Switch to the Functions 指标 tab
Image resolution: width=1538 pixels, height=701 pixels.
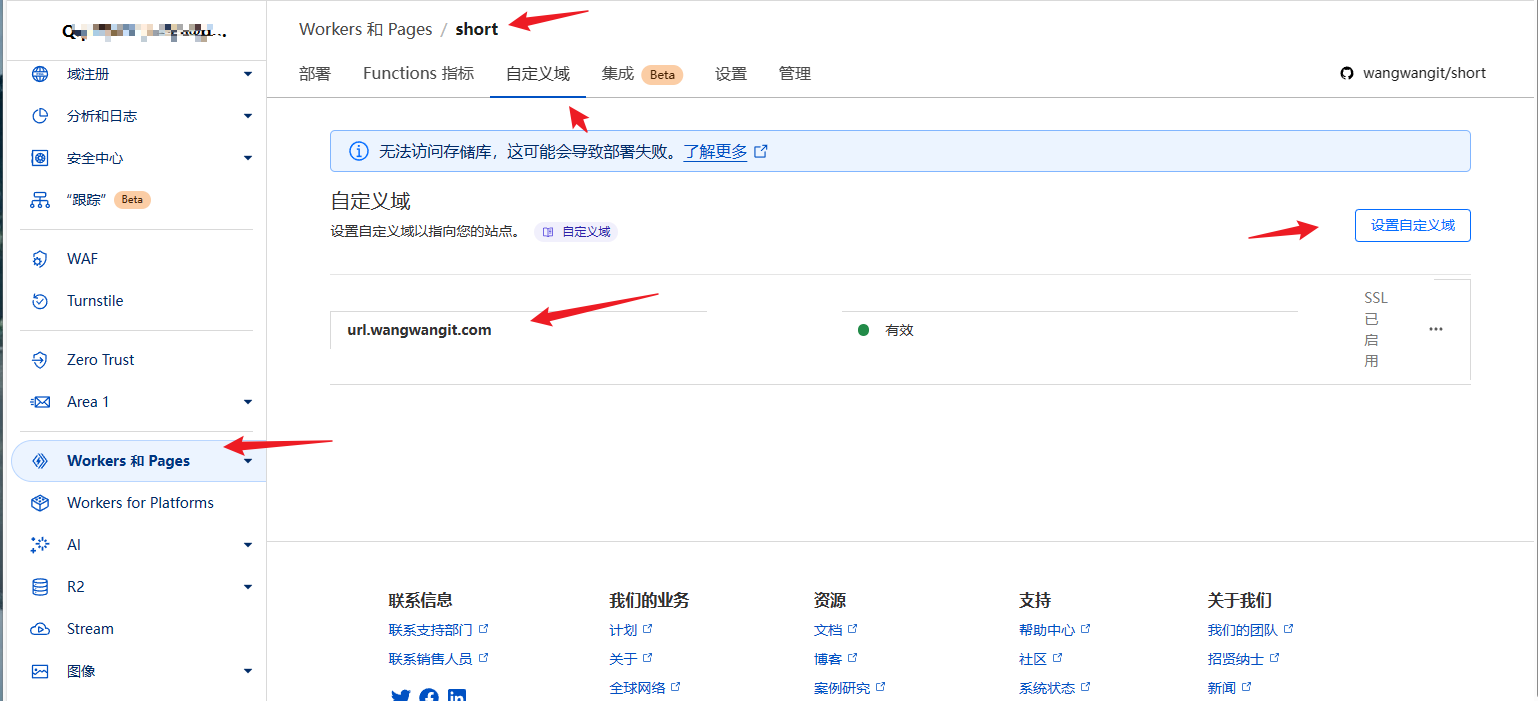click(x=418, y=73)
